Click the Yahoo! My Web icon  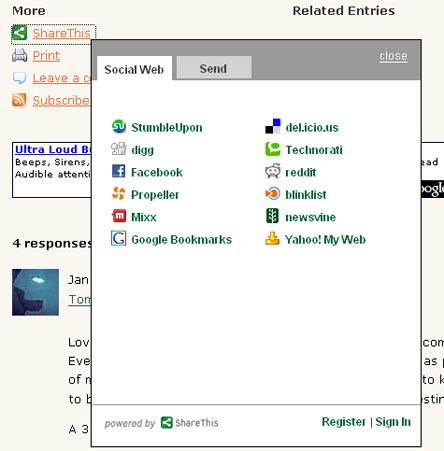click(272, 239)
